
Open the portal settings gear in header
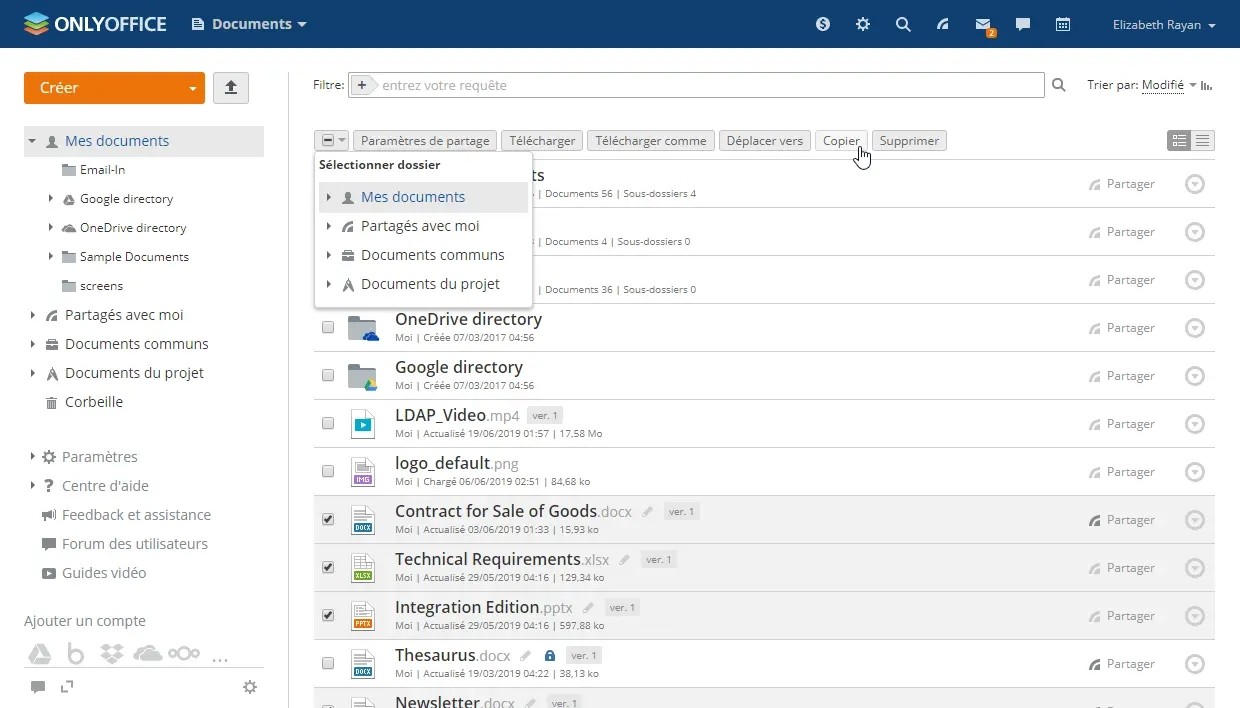[x=863, y=25]
